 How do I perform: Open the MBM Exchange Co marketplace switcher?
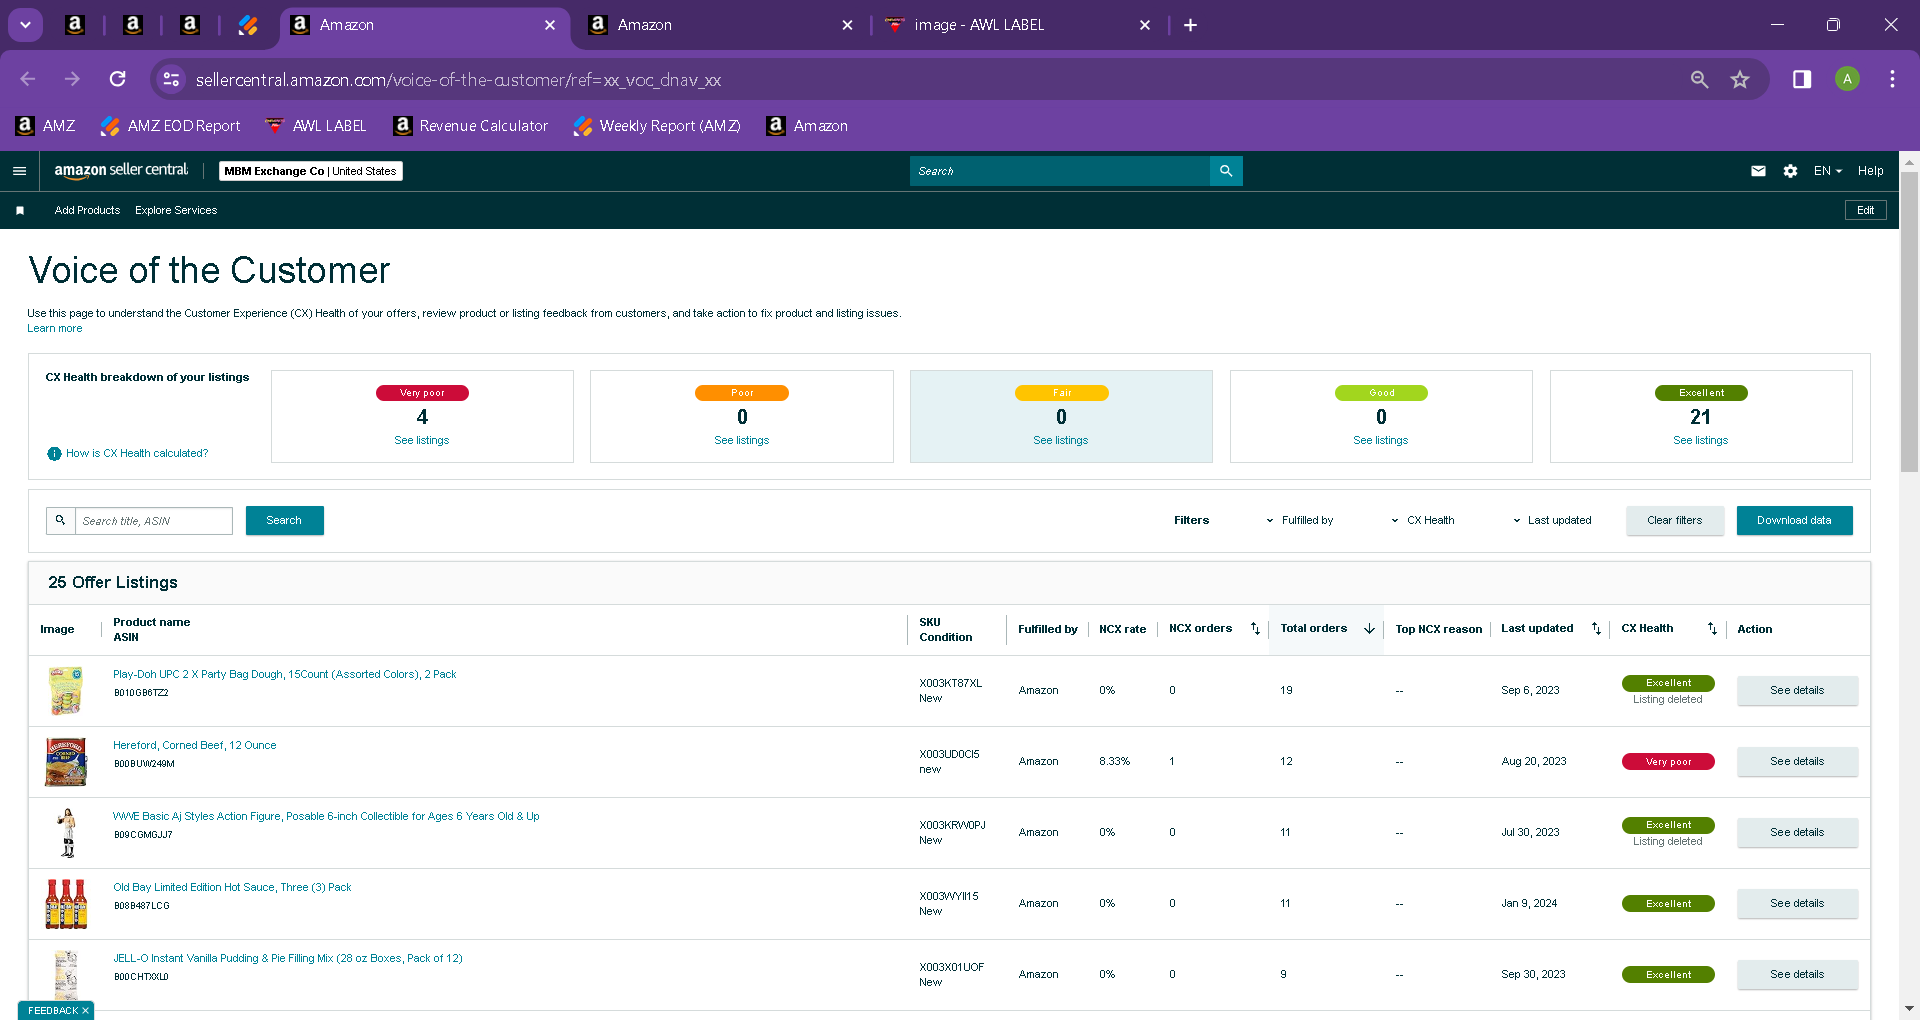click(x=310, y=171)
